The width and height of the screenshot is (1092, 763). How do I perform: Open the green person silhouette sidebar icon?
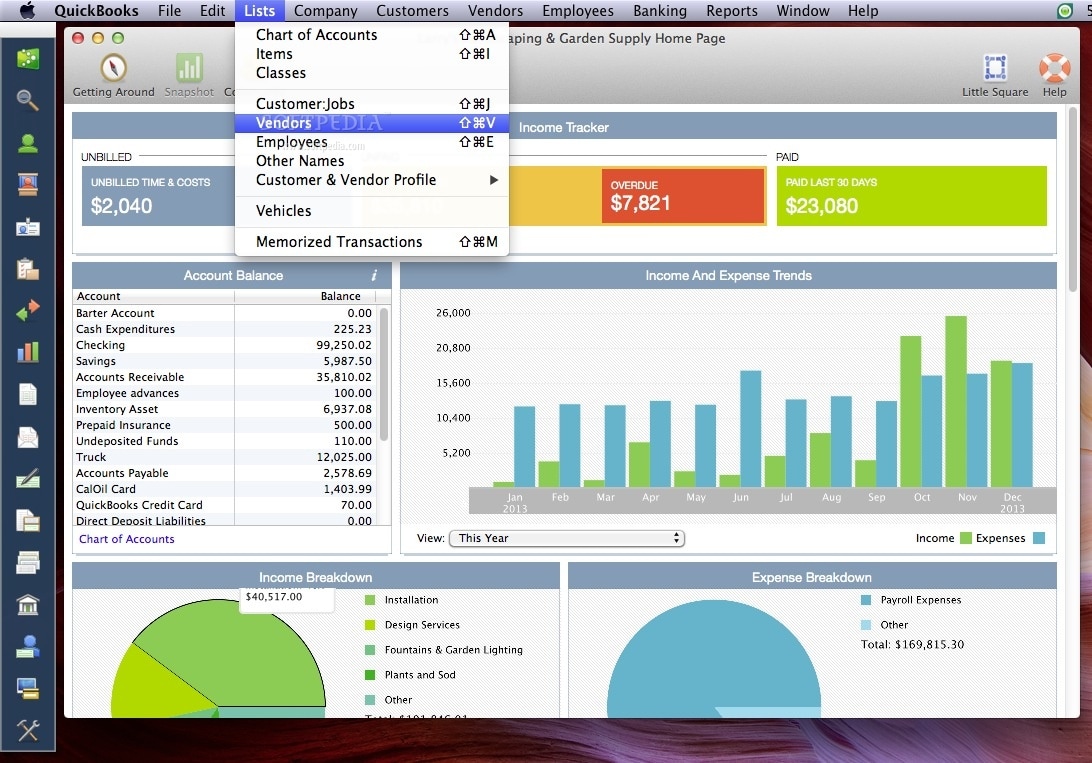28,143
